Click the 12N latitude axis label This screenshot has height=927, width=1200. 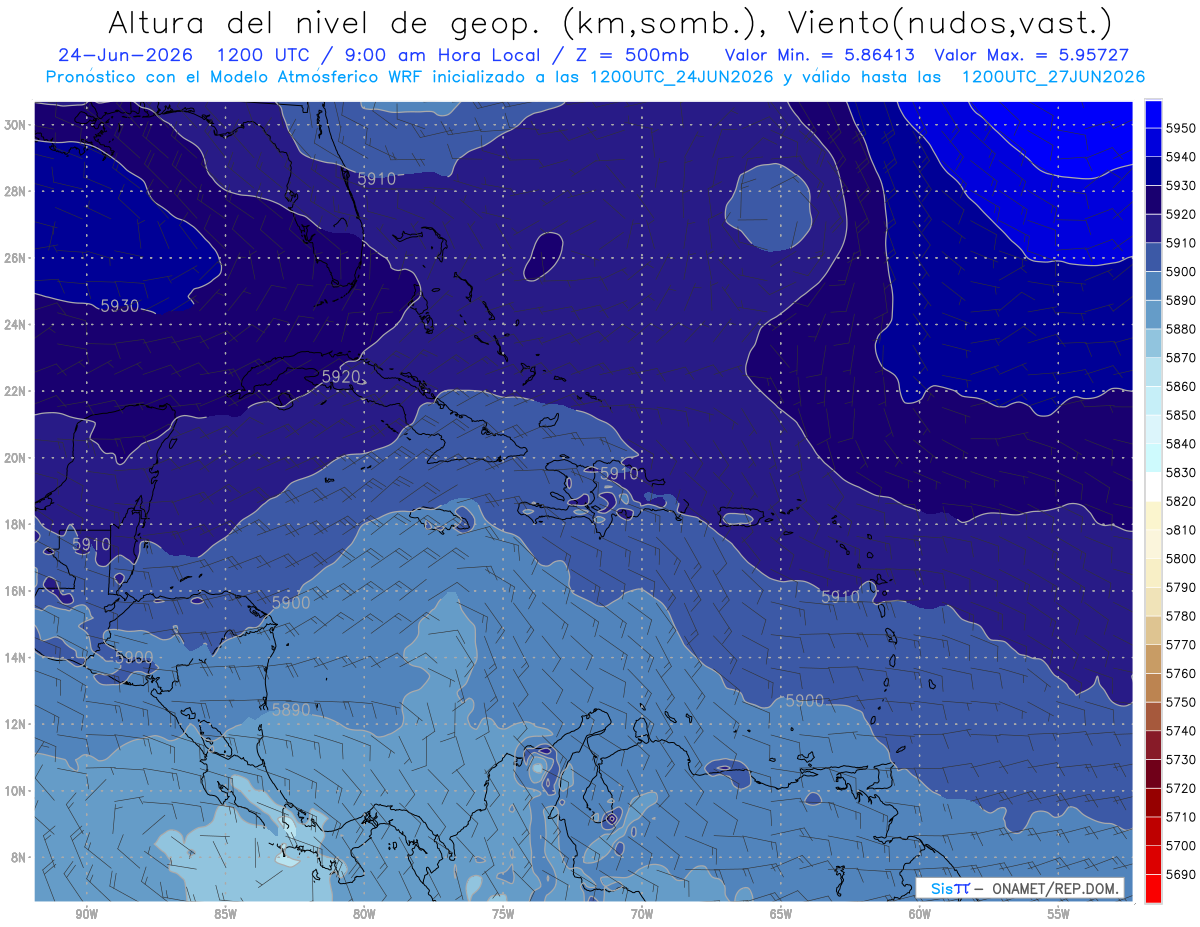click(16, 724)
